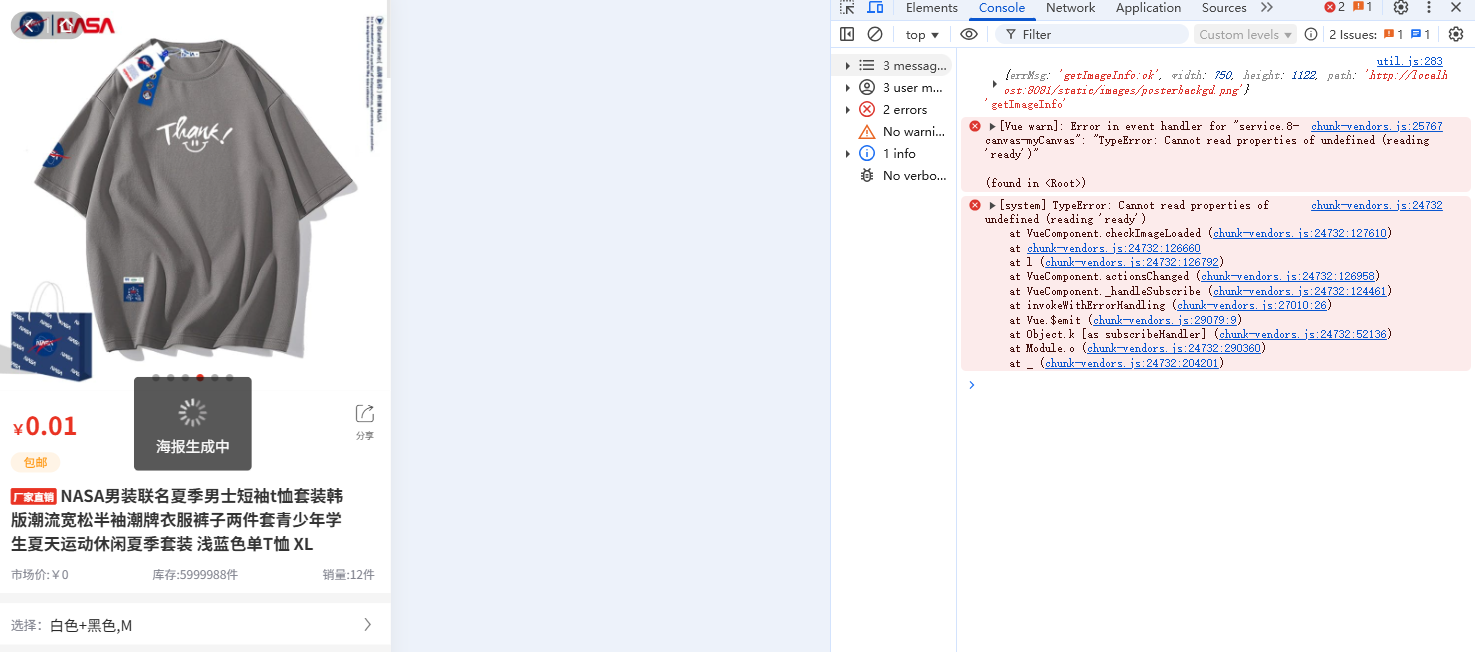The width and height of the screenshot is (1475, 652).
Task: Click the blue issue badge beside 2 Issues
Action: point(1421,34)
